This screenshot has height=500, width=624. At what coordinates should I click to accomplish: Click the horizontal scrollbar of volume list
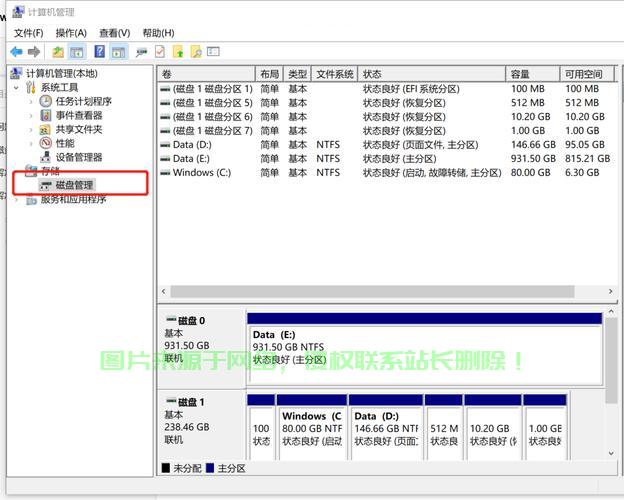372,291
